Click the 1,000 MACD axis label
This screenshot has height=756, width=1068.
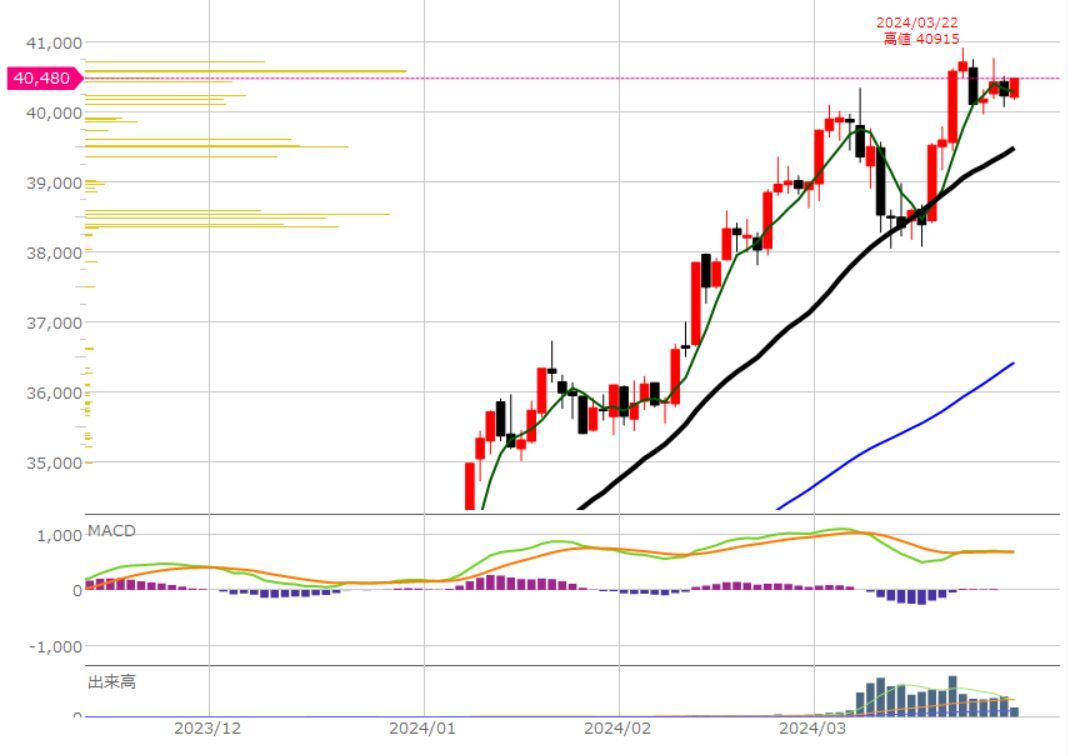click(60, 536)
